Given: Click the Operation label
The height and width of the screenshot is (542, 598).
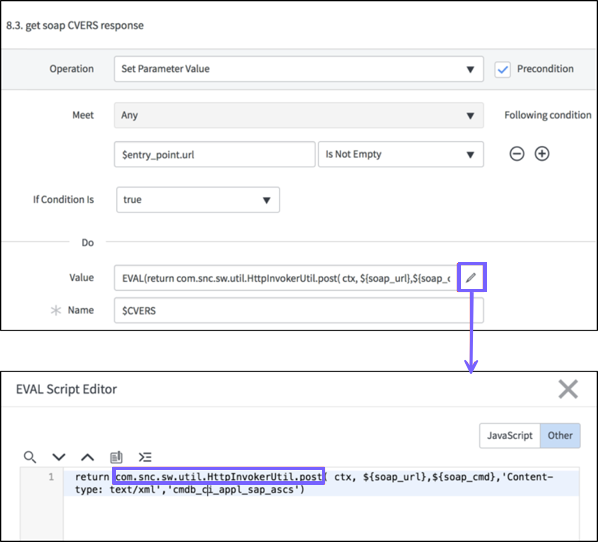Looking at the screenshot, I should tap(71, 69).
